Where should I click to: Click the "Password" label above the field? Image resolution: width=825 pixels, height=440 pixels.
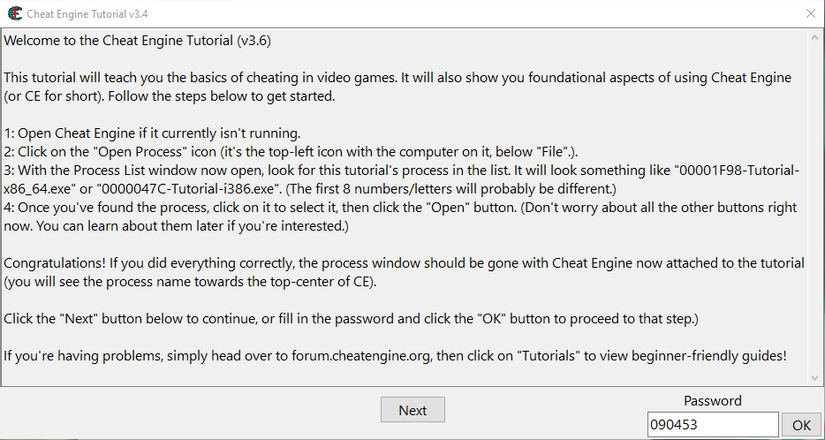pos(712,401)
